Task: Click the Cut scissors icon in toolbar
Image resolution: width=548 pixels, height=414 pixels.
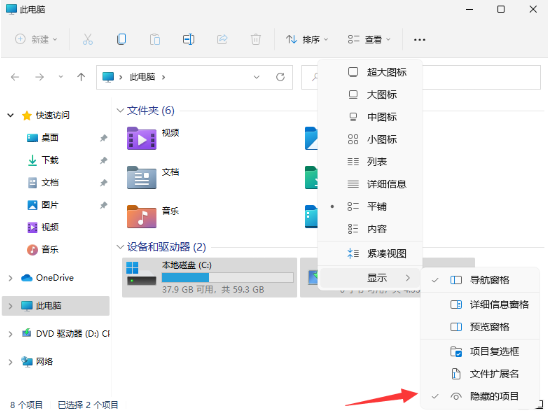Action: (x=88, y=39)
